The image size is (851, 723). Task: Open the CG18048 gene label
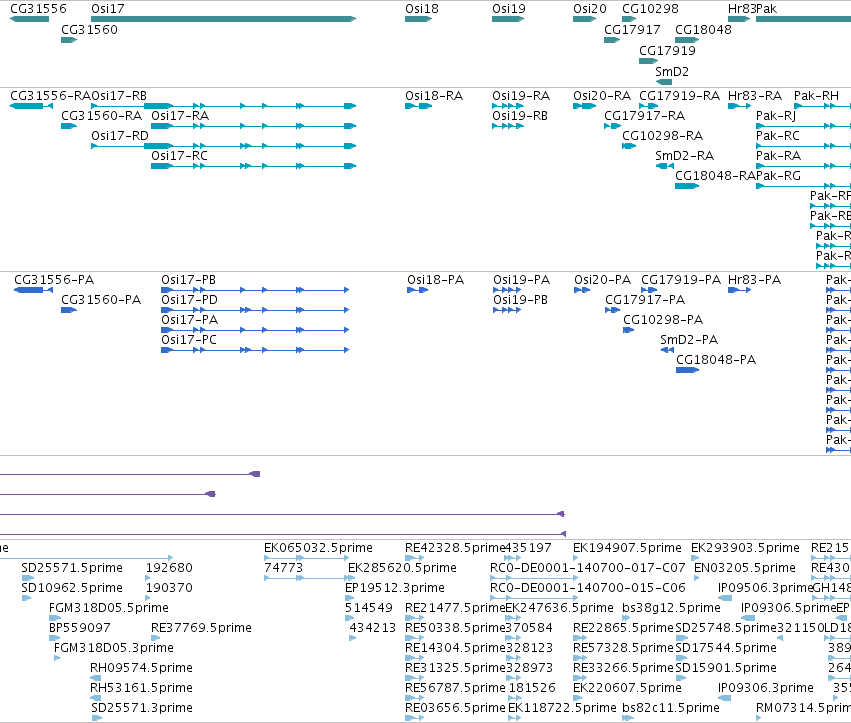[703, 29]
